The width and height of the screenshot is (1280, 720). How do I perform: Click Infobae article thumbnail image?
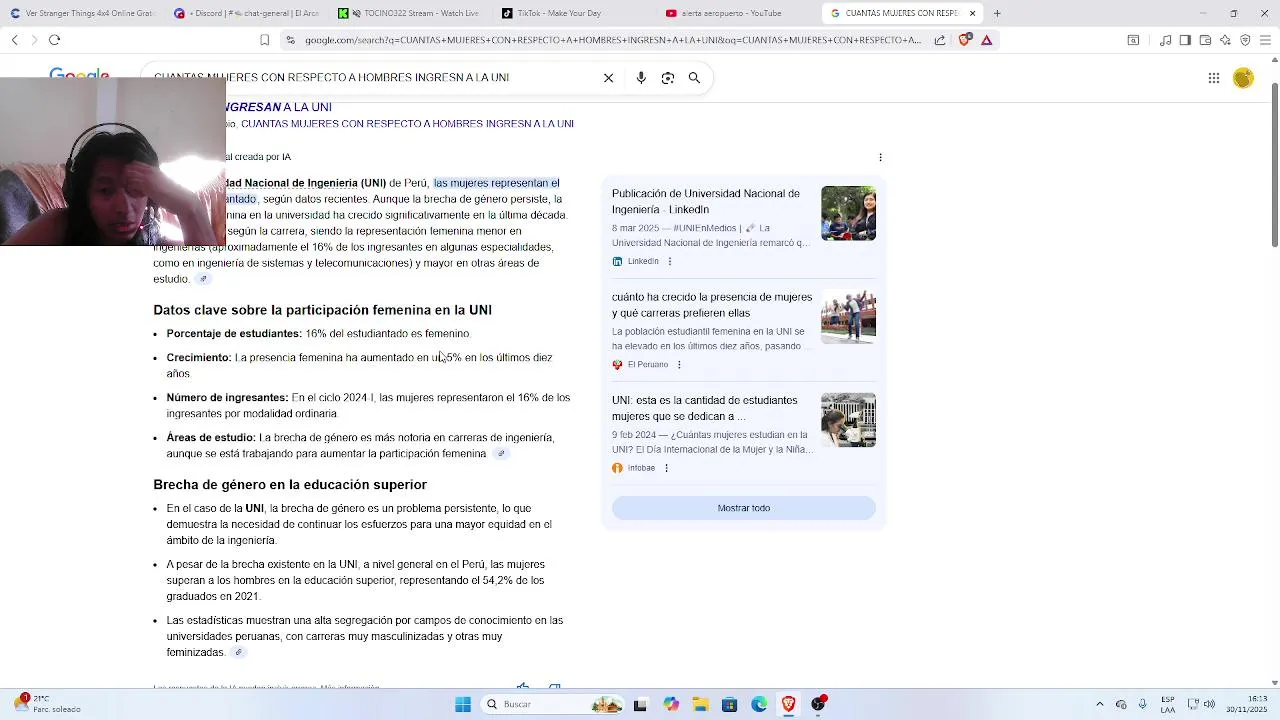(848, 420)
